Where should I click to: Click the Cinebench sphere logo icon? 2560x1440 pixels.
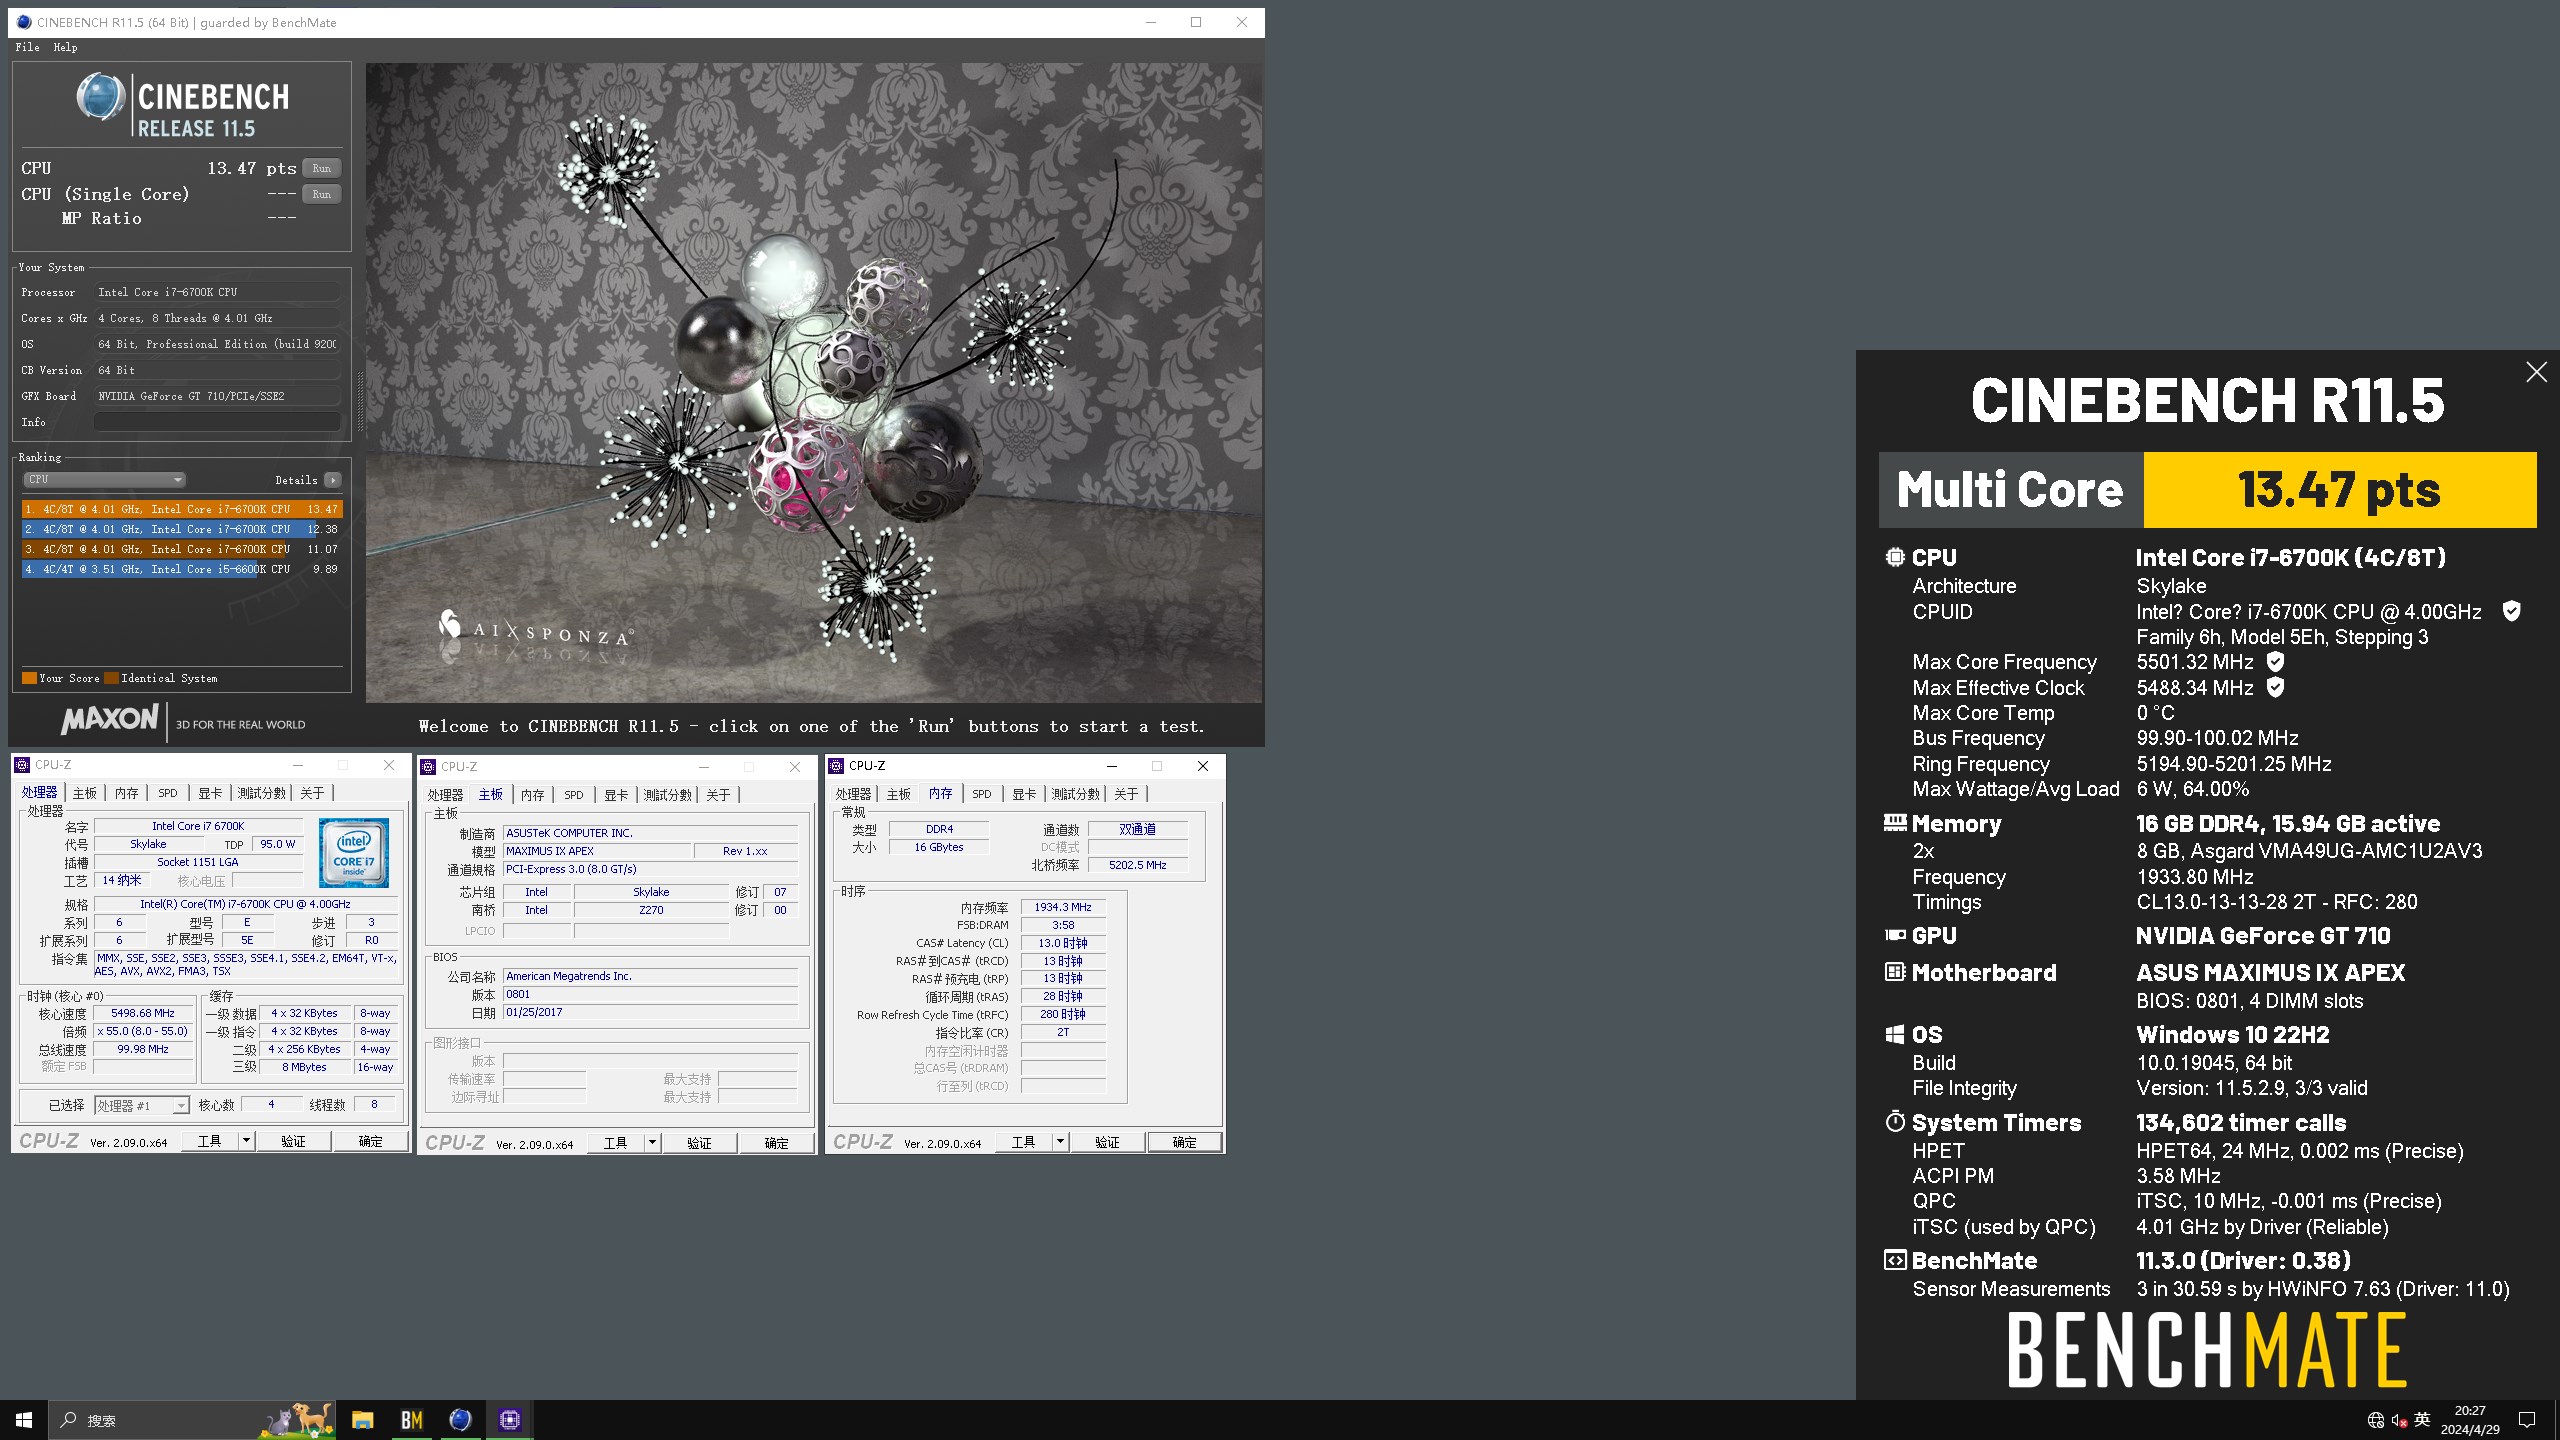[x=101, y=98]
